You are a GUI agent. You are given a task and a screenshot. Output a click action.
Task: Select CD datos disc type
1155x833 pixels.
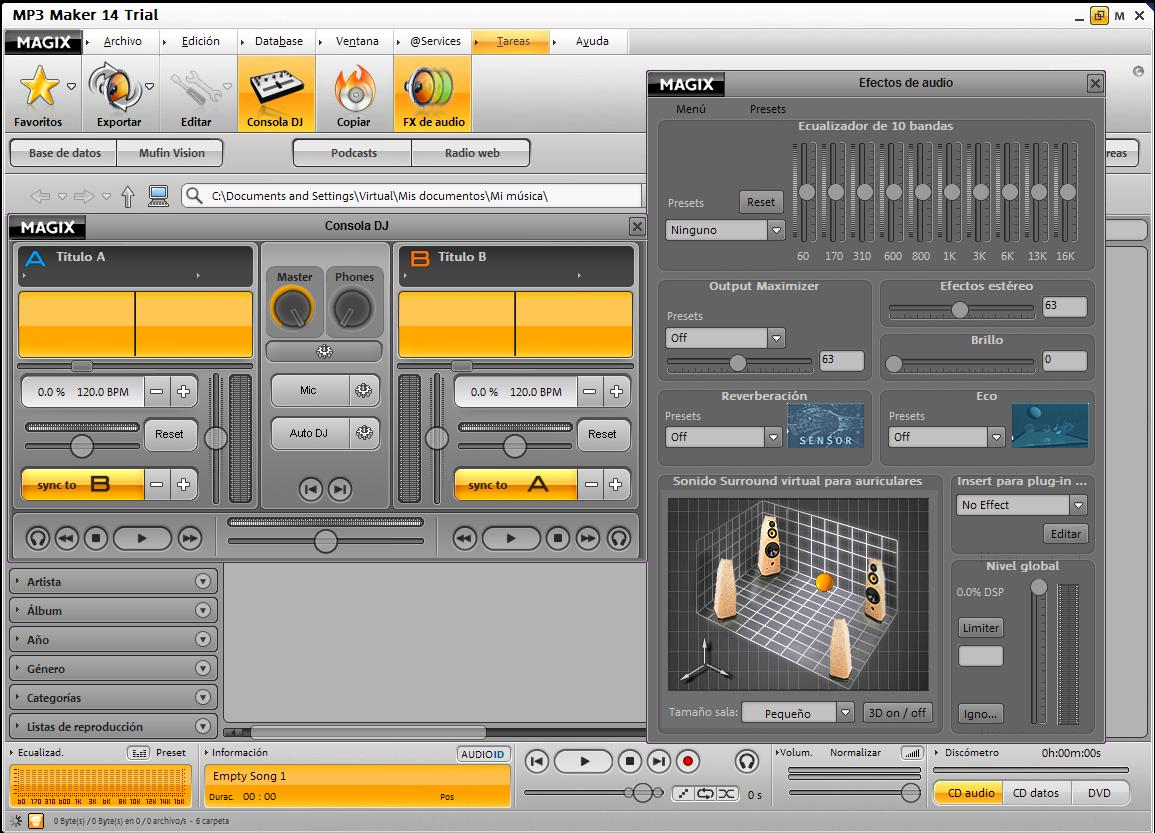1036,793
